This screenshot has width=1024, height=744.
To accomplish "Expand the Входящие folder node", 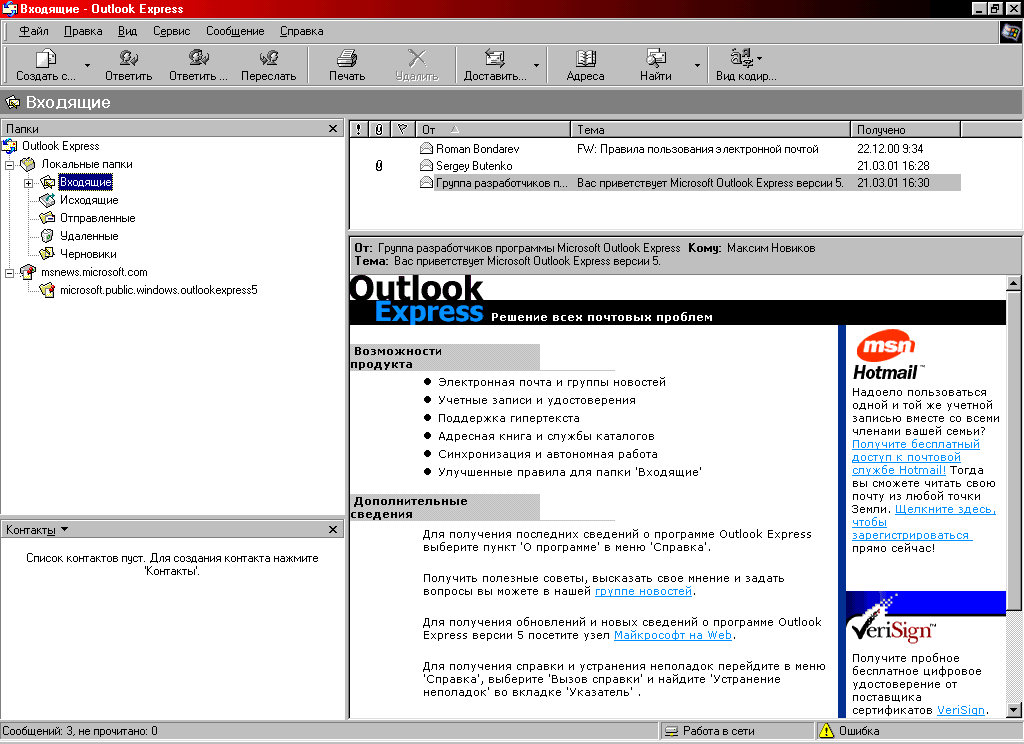I will [x=28, y=183].
